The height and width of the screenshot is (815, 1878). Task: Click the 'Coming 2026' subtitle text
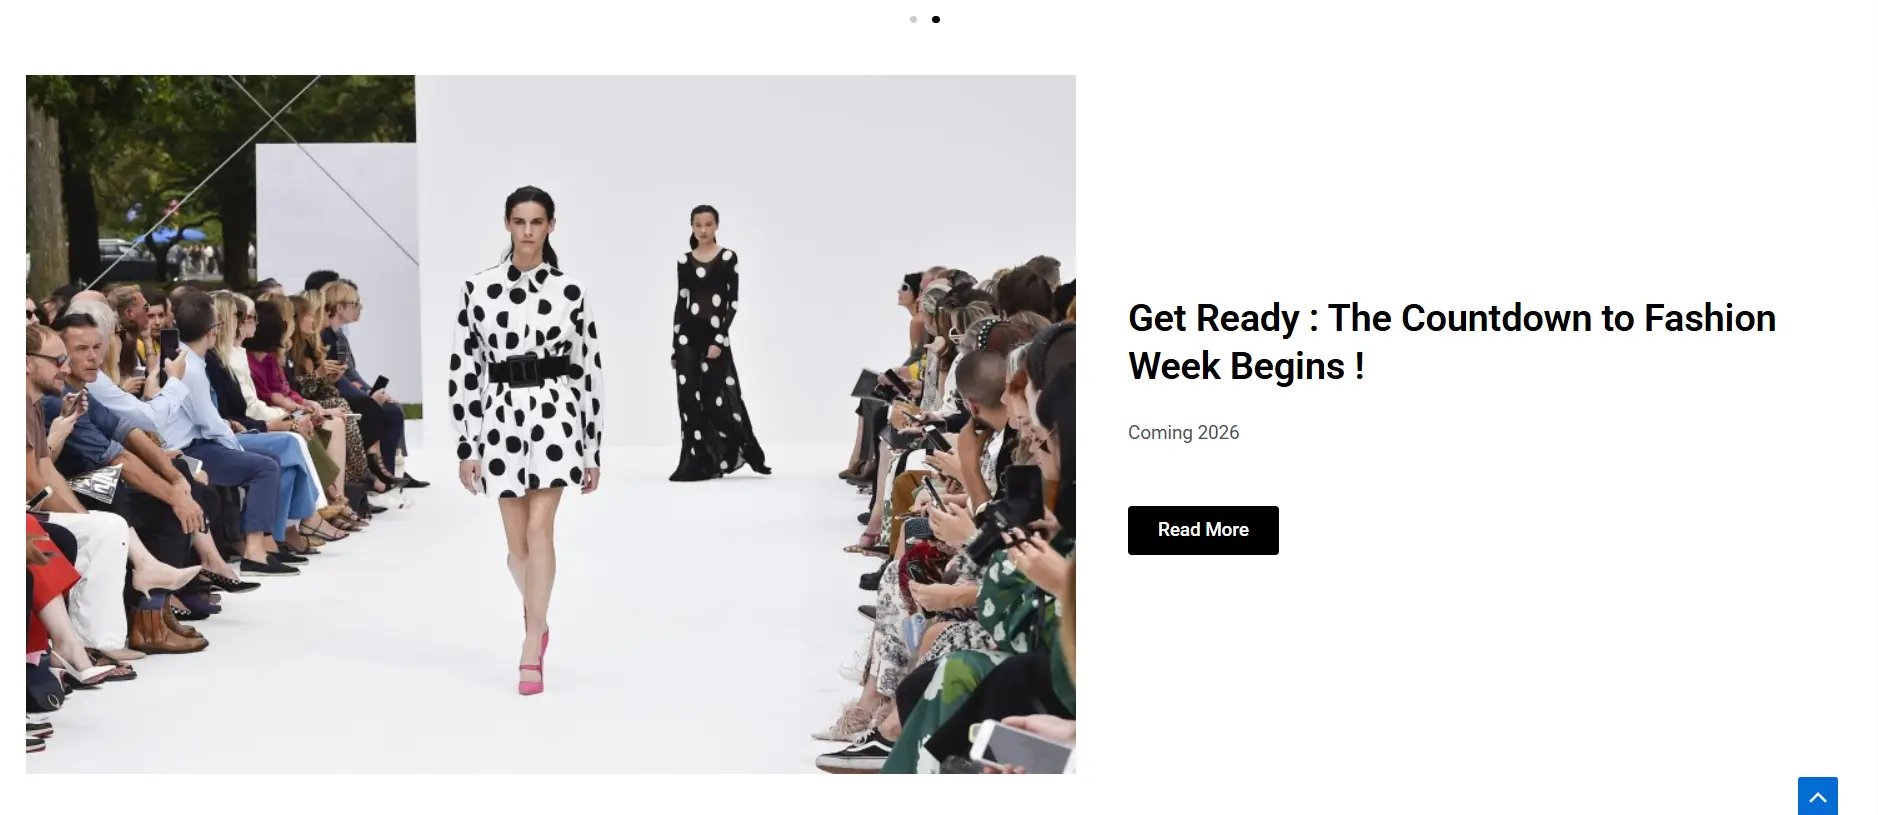click(1183, 432)
